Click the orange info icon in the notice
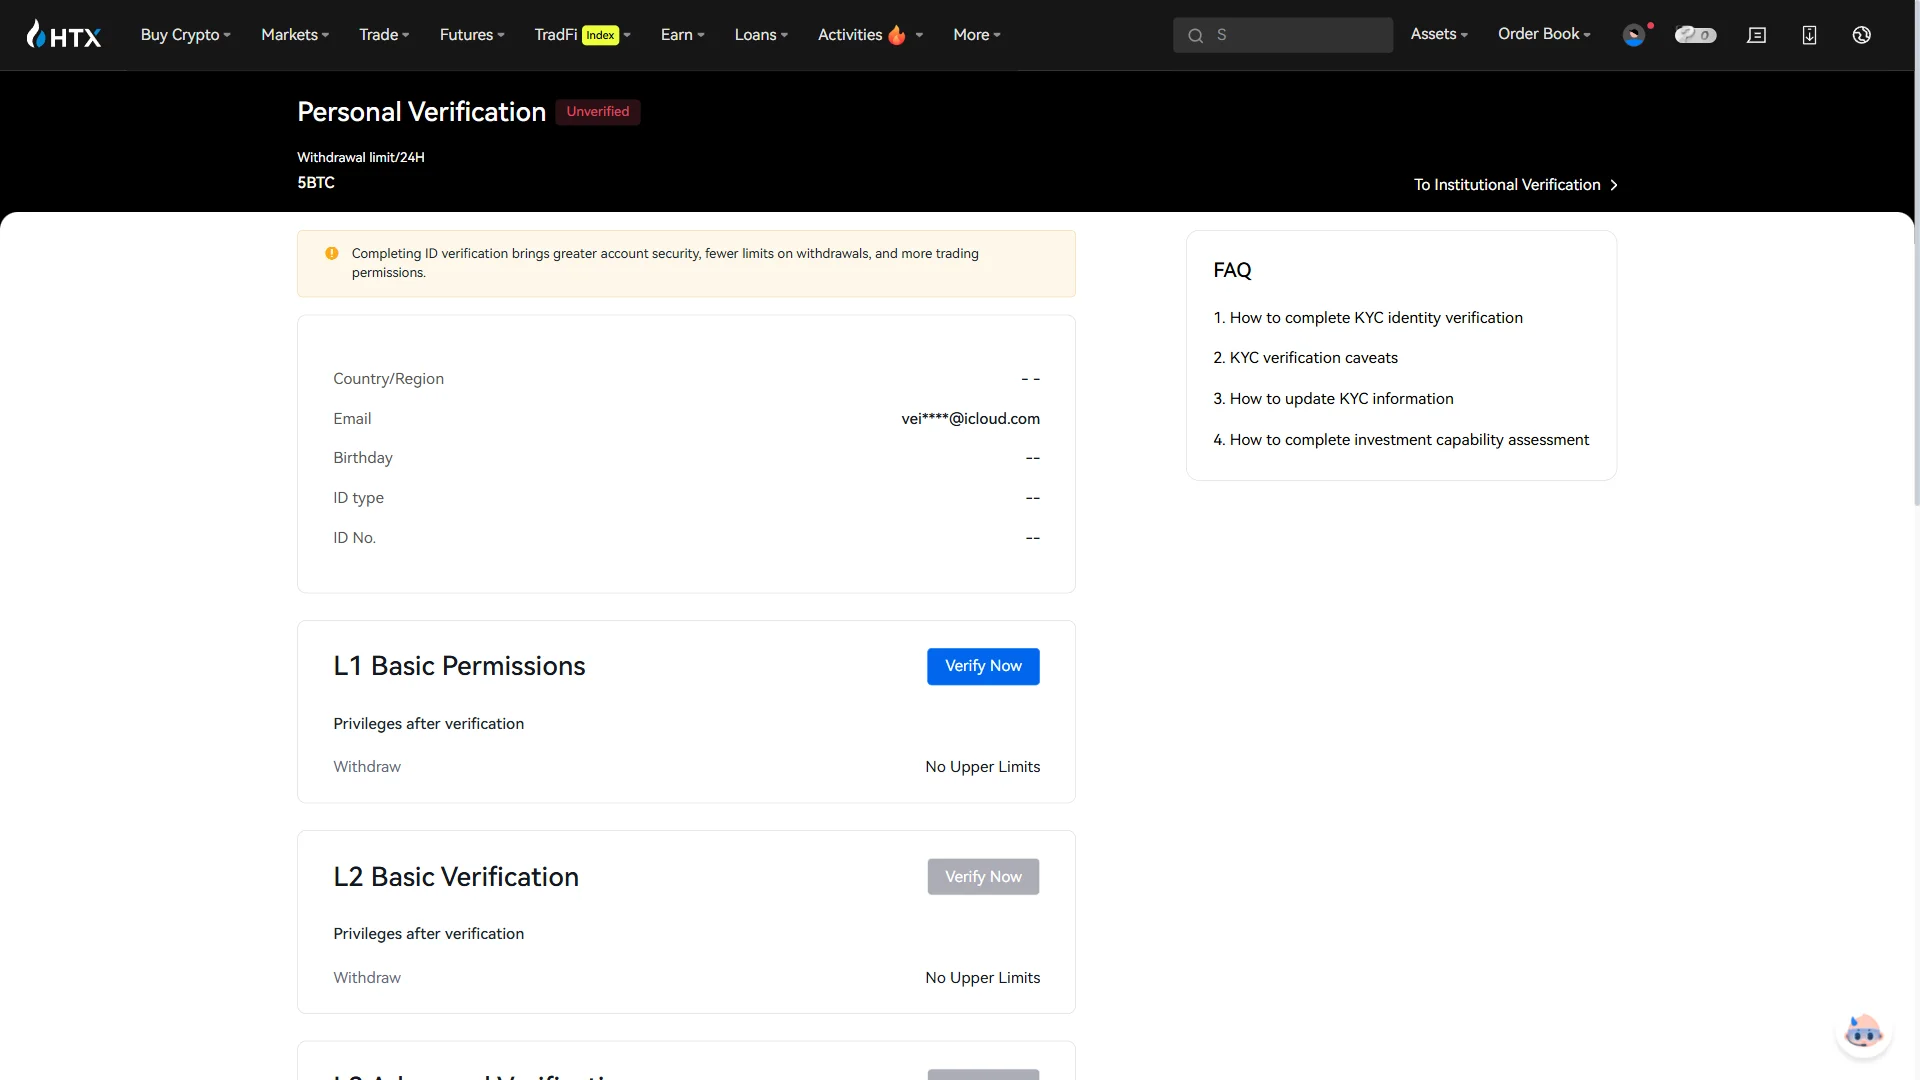This screenshot has height=1080, width=1920. [332, 254]
